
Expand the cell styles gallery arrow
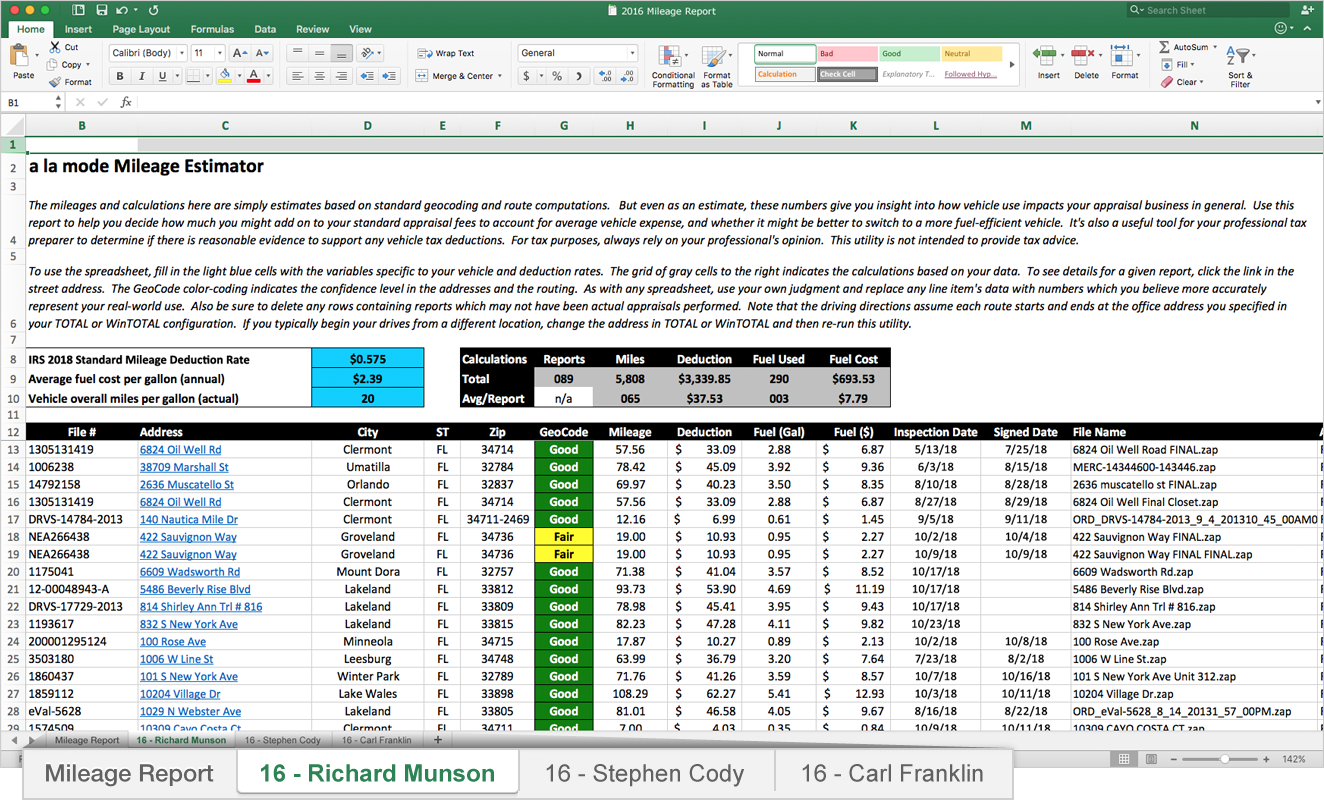click(x=1011, y=64)
